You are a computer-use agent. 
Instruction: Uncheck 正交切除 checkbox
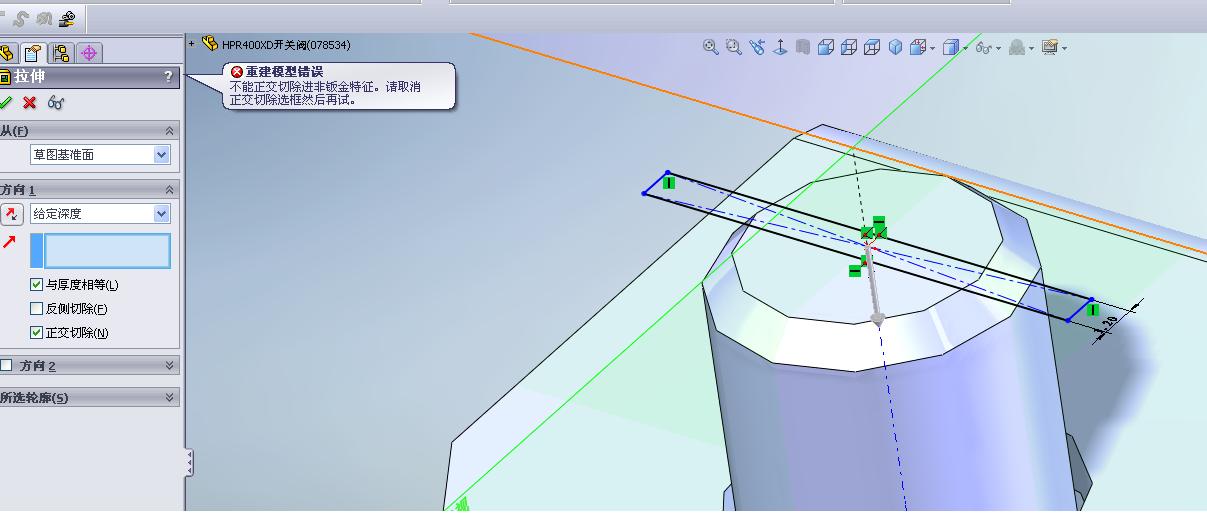coord(37,333)
